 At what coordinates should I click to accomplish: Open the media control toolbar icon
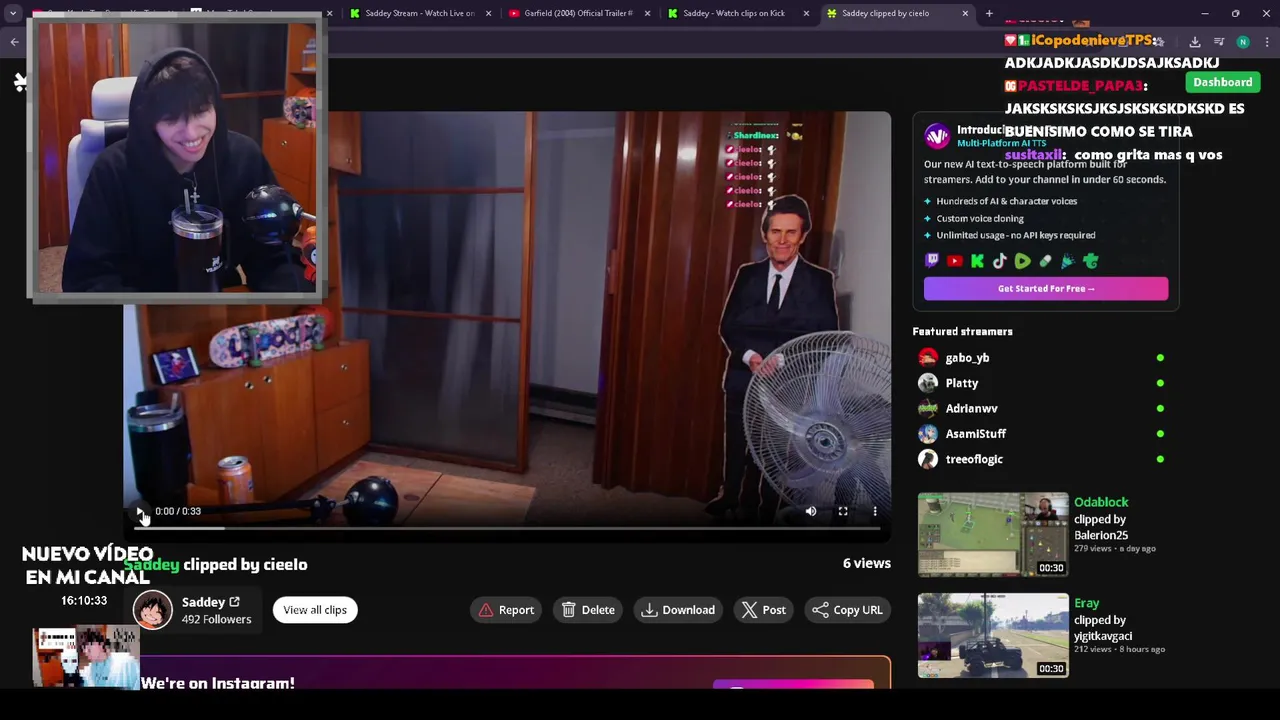1219,42
